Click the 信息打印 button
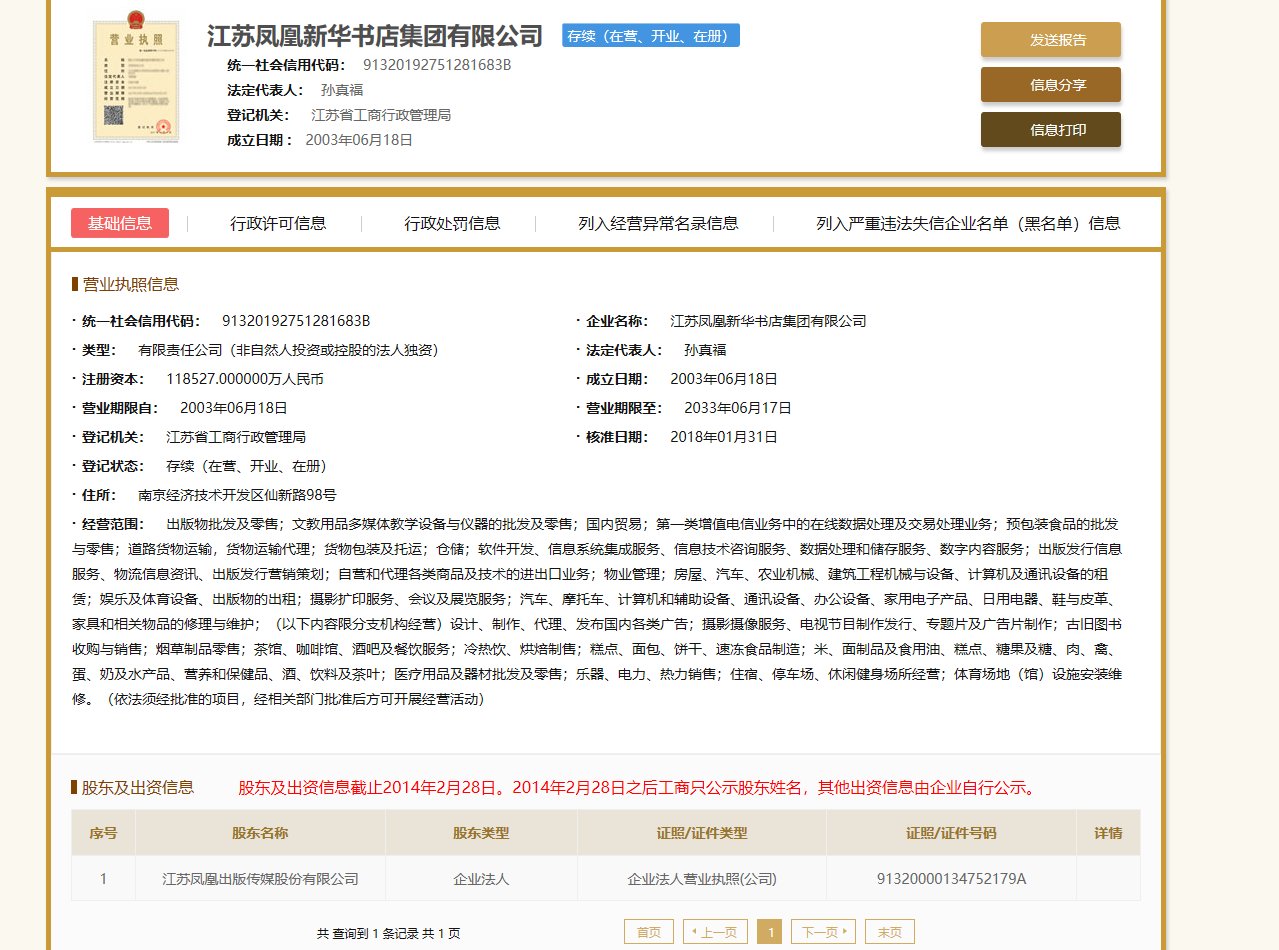The height and width of the screenshot is (950, 1279). pos(1050,129)
